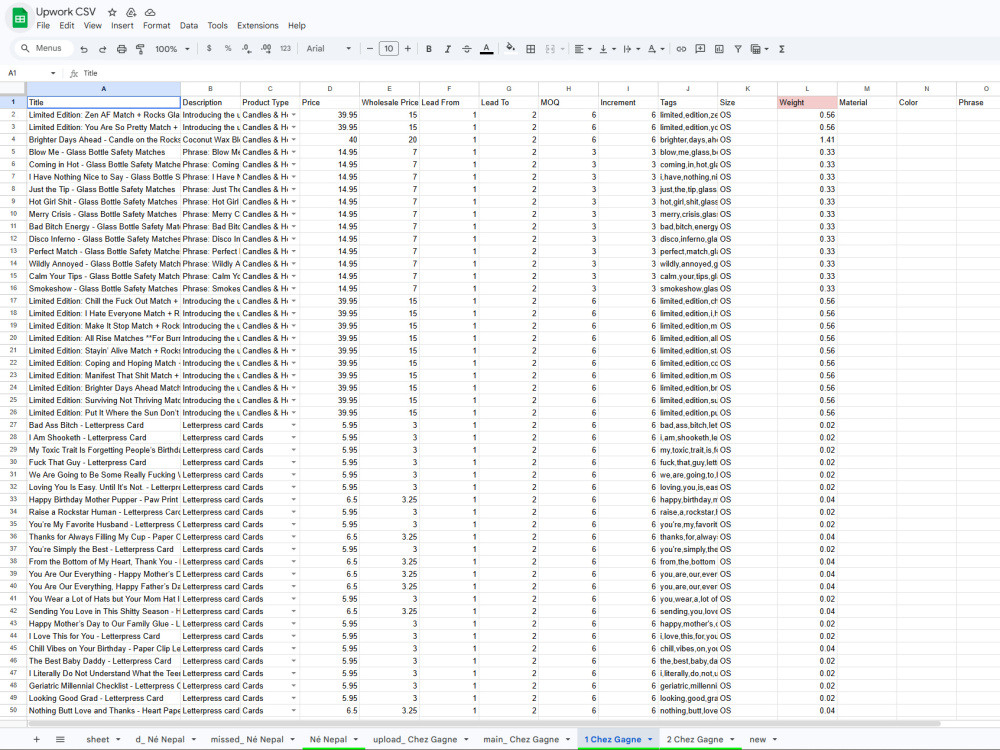Click the Undo icon

tap(84, 48)
